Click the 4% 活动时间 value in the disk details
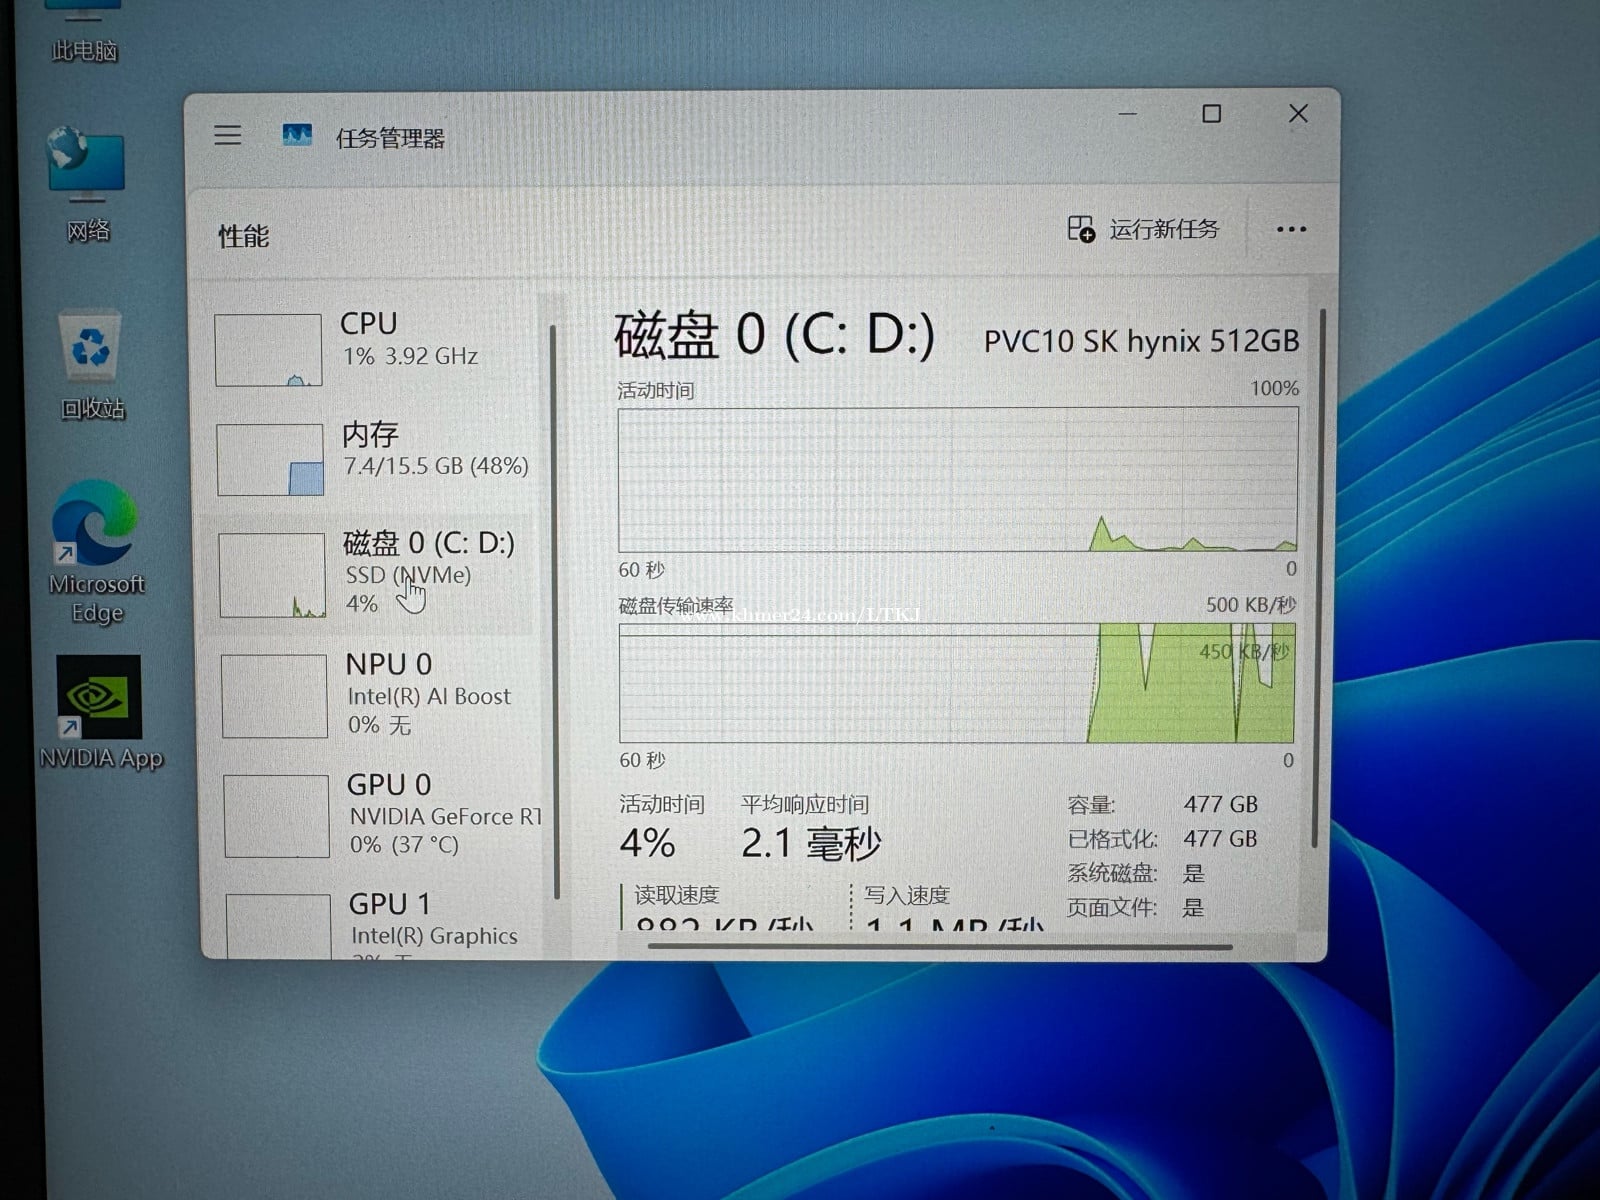This screenshot has height=1200, width=1600. [647, 844]
